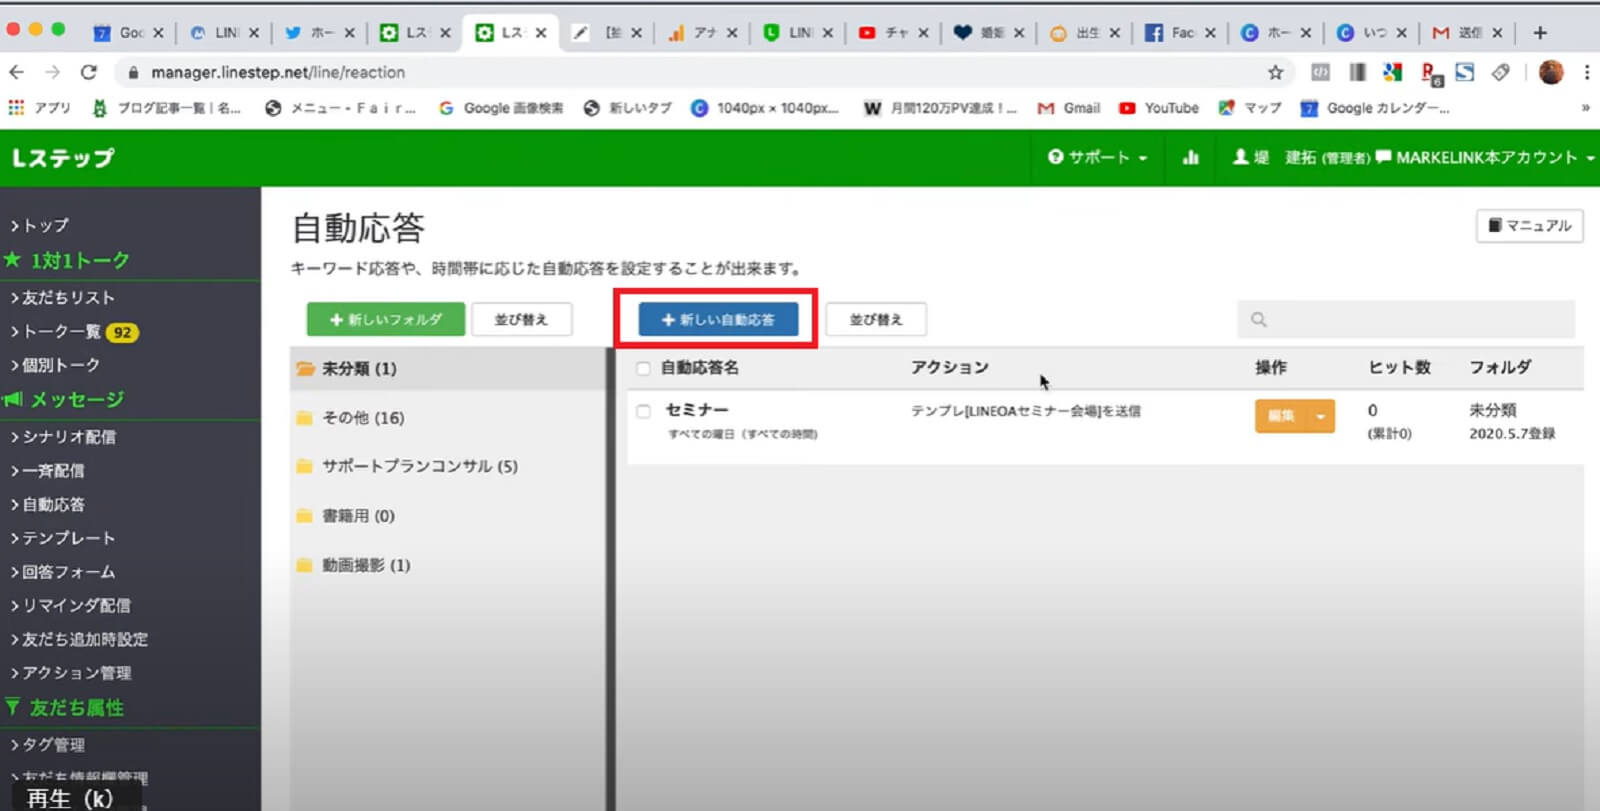Click the Lステップ logo
Viewport: 1600px width, 811px height.
pos(63,157)
